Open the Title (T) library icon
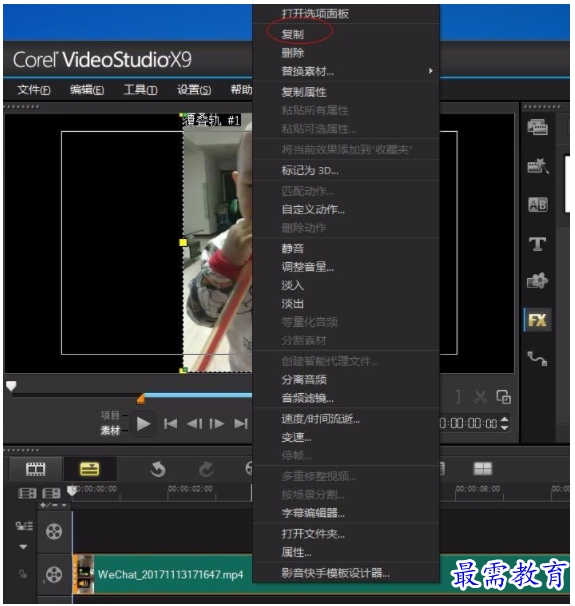575x606 pixels. pyautogui.click(x=538, y=243)
